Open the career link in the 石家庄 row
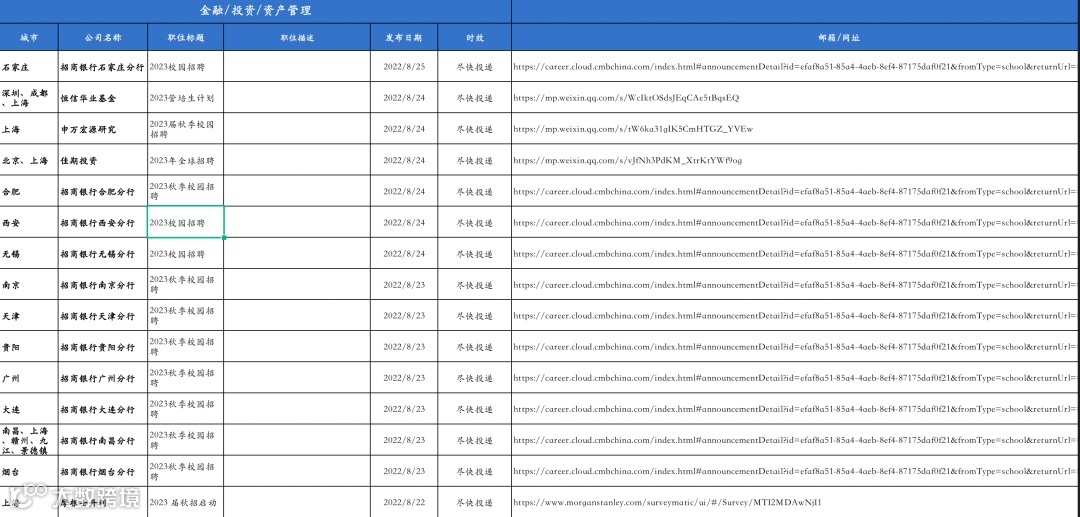 tap(796, 67)
